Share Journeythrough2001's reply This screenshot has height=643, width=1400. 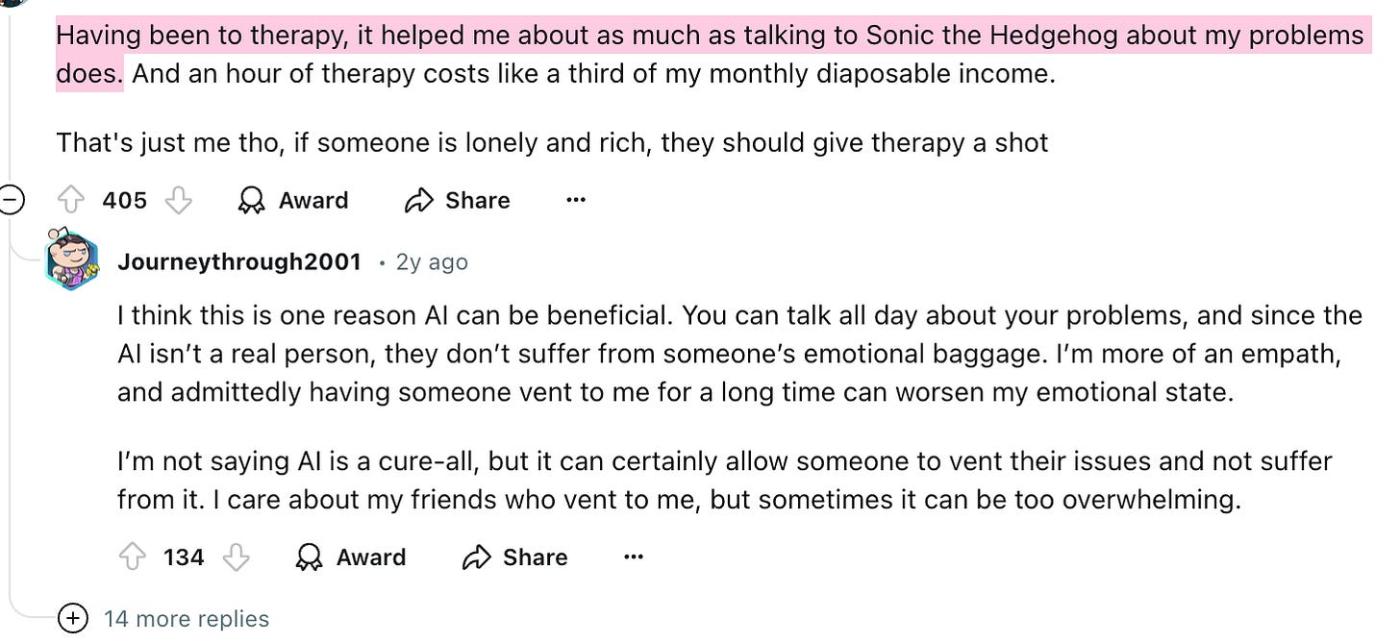coord(515,558)
